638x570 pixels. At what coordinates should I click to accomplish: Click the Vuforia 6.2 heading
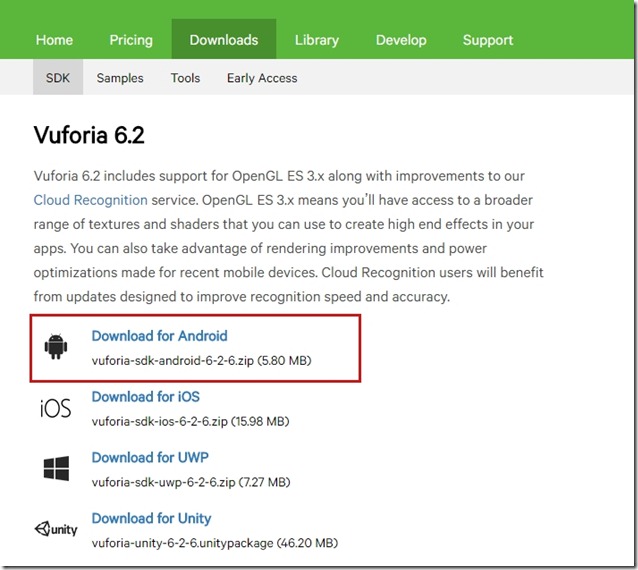click(x=89, y=135)
